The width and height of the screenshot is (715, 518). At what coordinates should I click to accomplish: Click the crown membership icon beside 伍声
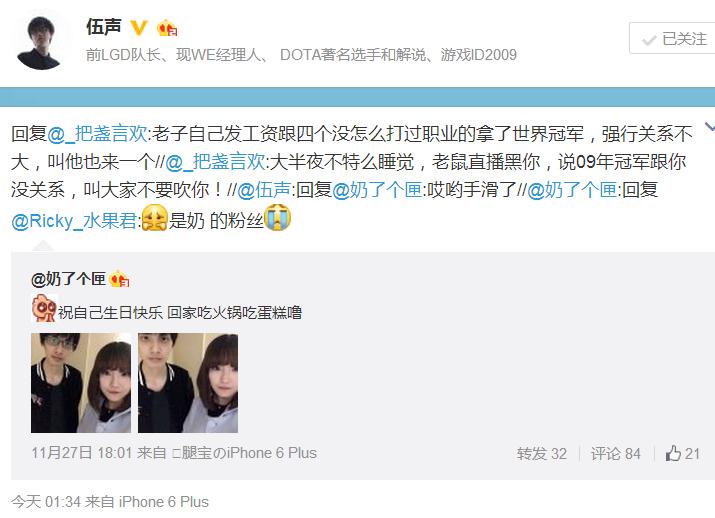(167, 28)
